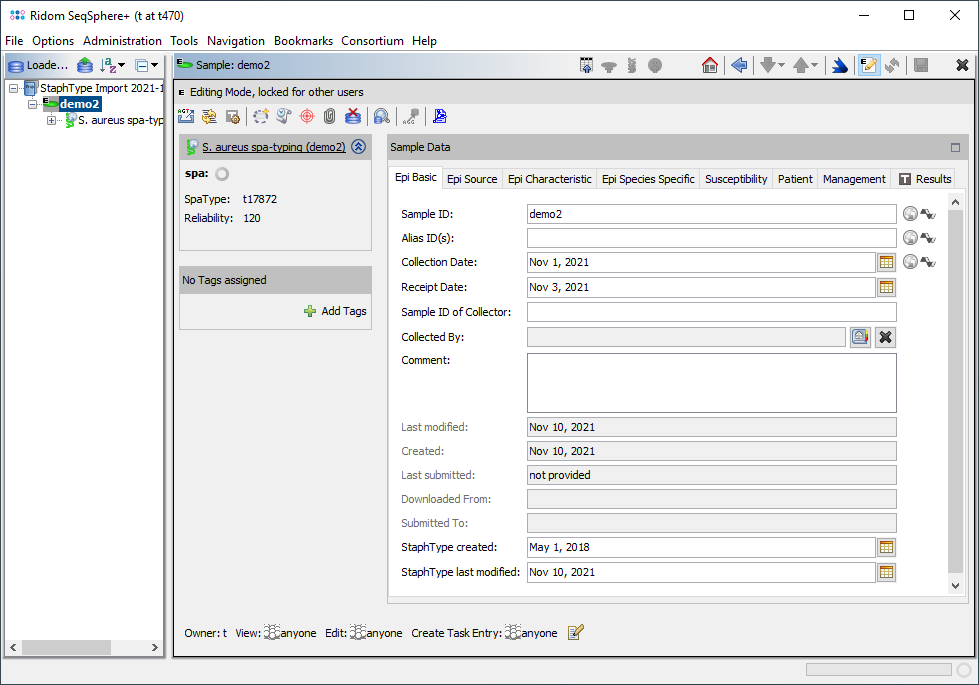Image resolution: width=979 pixels, height=685 pixels.
Task: Open the Results tab
Action: click(925, 179)
